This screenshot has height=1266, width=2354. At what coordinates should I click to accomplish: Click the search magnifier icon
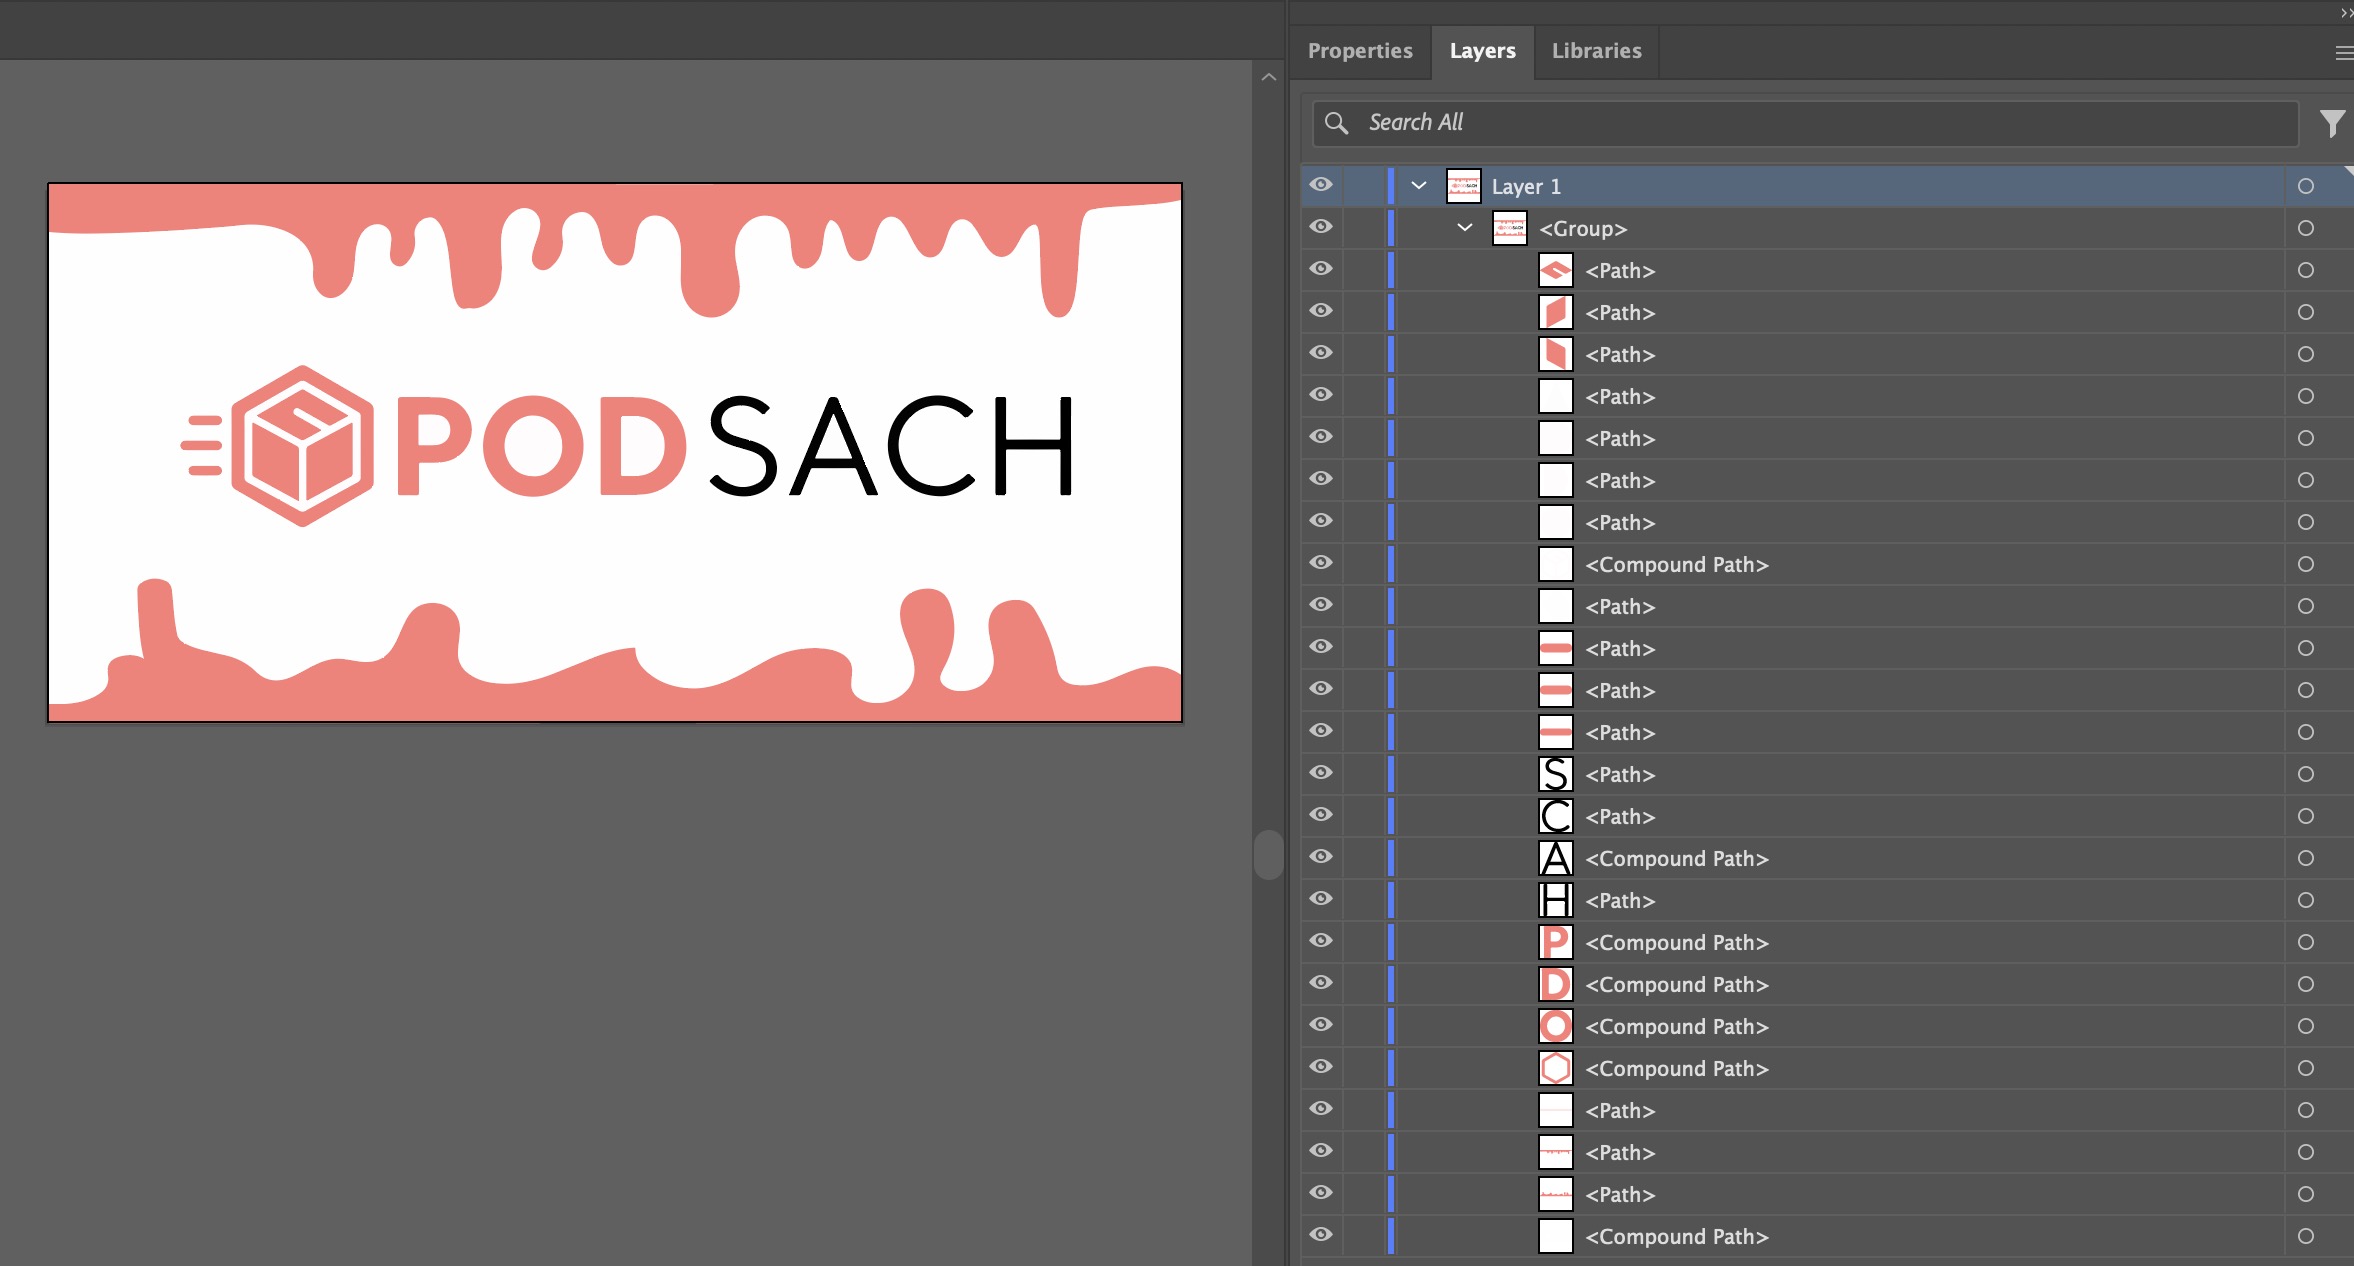pyautogui.click(x=1336, y=123)
